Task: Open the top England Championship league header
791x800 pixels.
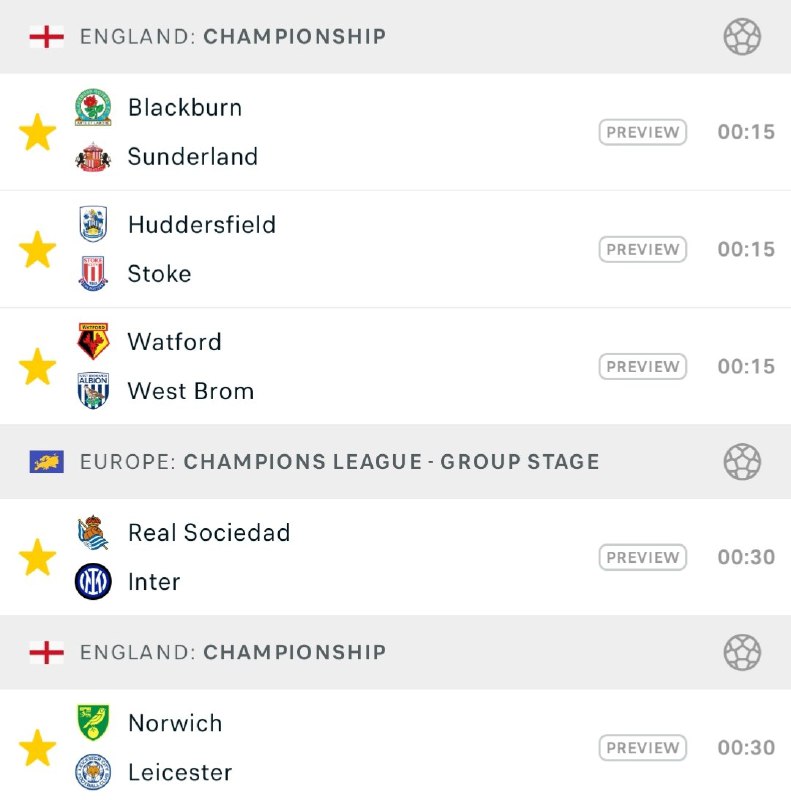Action: (x=232, y=37)
